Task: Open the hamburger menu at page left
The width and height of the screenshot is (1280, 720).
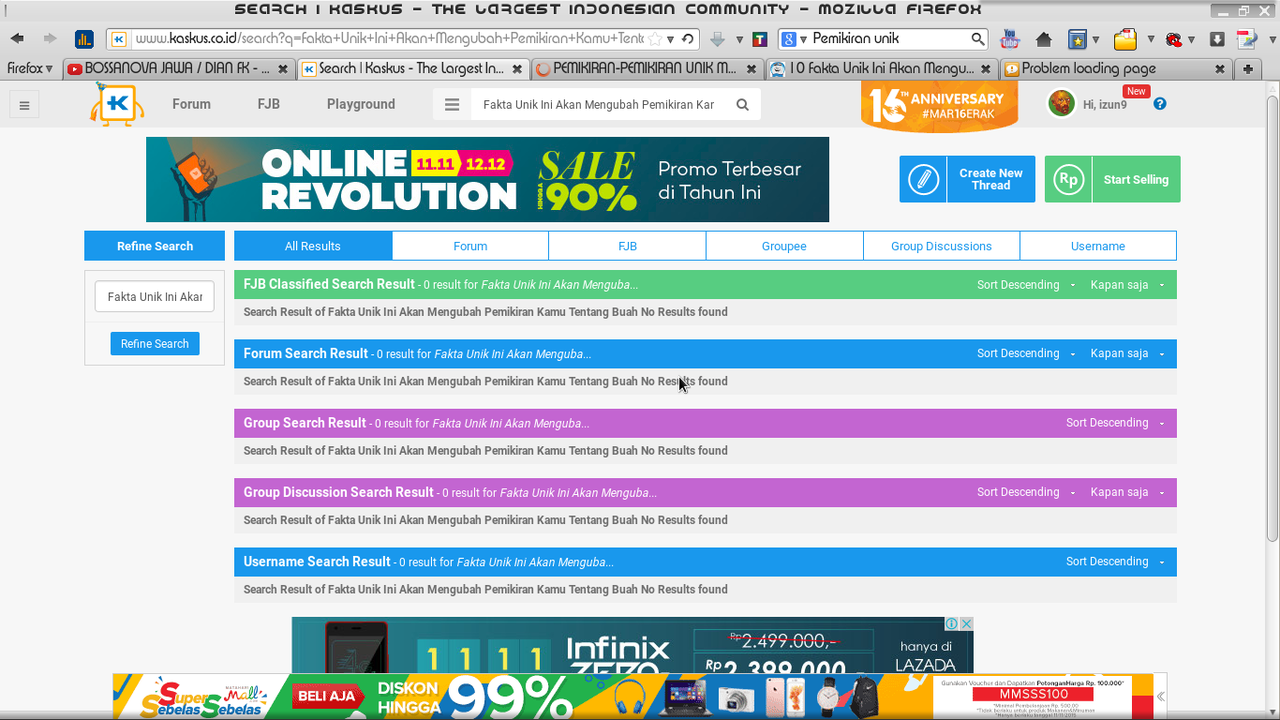Action: click(25, 104)
